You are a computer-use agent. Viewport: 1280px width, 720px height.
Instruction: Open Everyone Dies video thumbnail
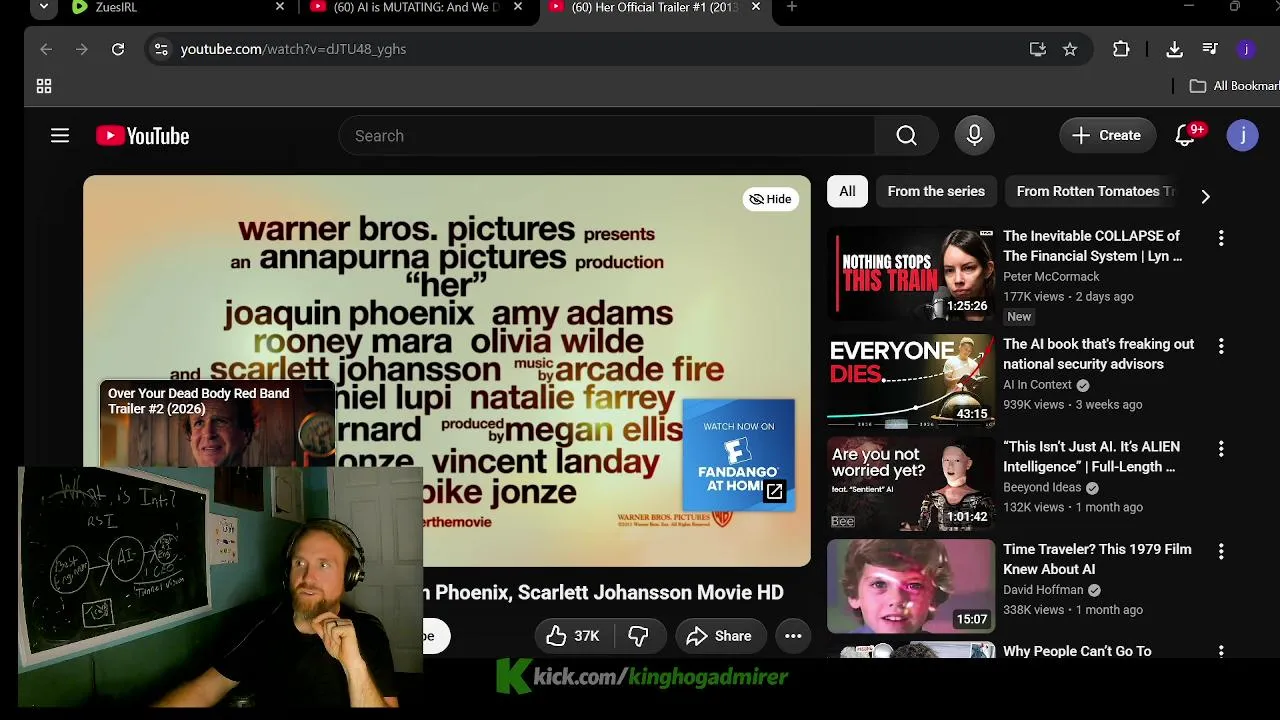point(911,382)
